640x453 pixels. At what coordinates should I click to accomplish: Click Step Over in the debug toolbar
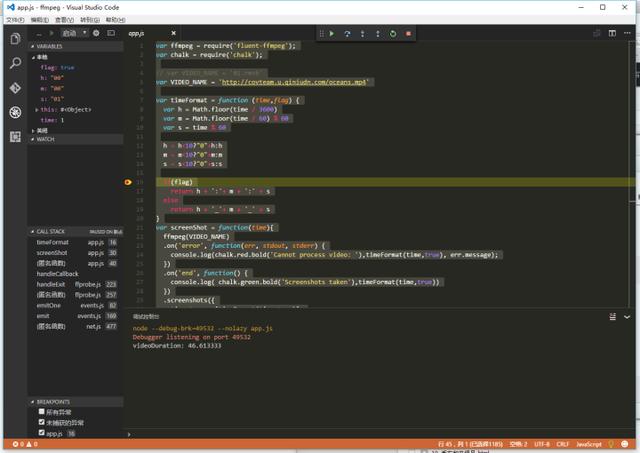point(347,34)
